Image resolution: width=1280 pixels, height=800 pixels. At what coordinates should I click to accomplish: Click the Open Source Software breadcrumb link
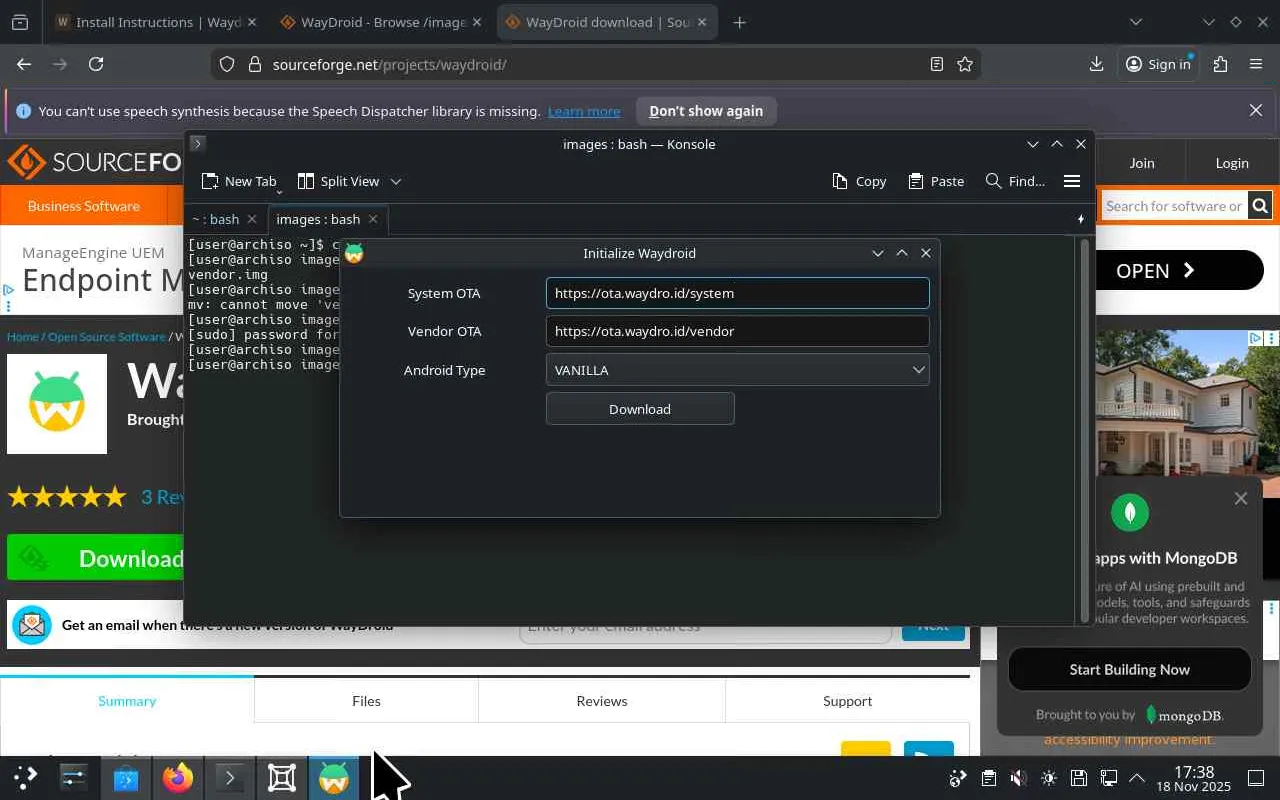[107, 337]
